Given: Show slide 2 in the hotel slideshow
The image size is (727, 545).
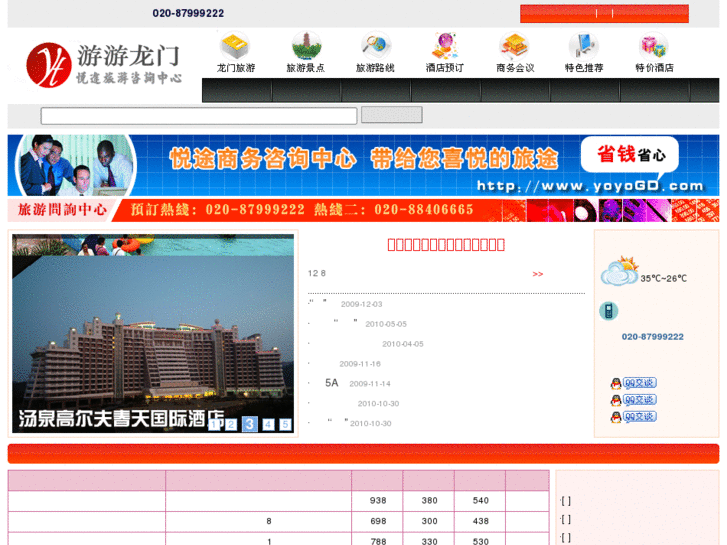Looking at the screenshot, I should point(231,424).
